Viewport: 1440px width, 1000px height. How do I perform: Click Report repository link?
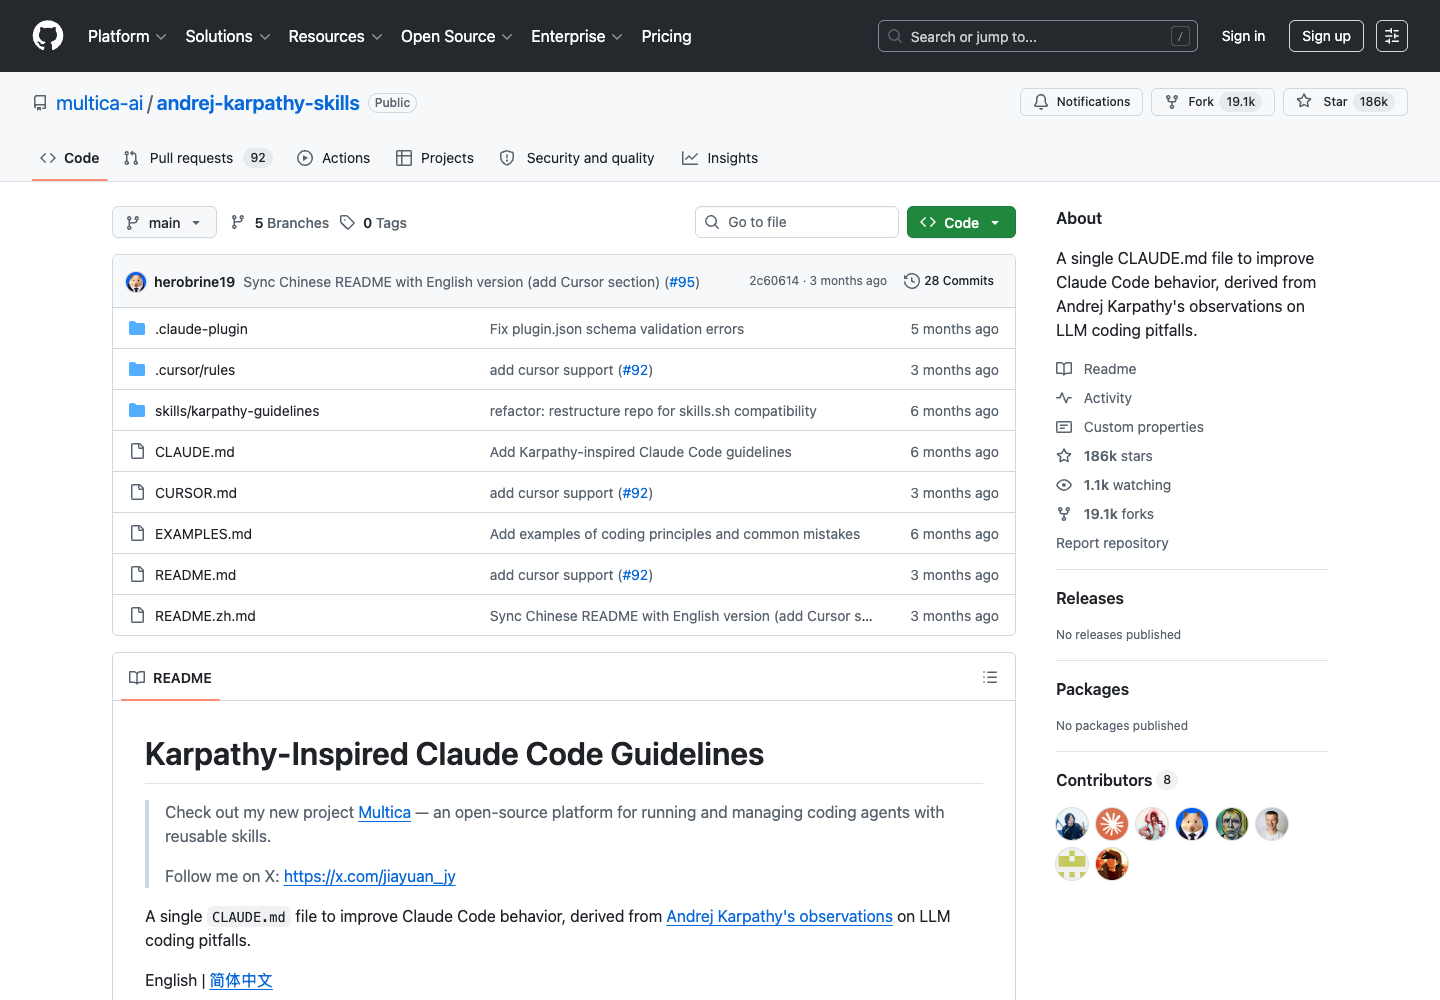click(x=1112, y=543)
